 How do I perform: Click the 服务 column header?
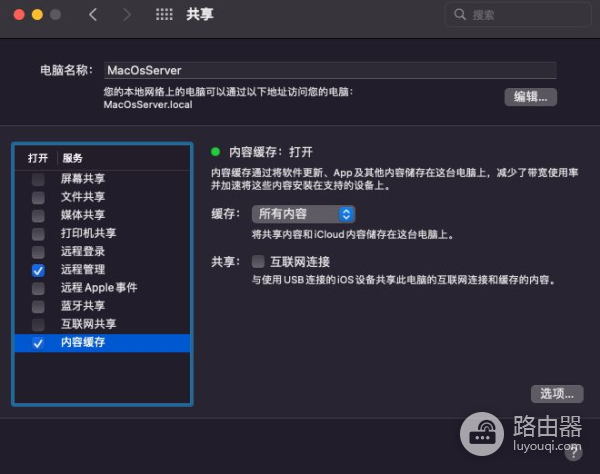pyautogui.click(x=72, y=158)
